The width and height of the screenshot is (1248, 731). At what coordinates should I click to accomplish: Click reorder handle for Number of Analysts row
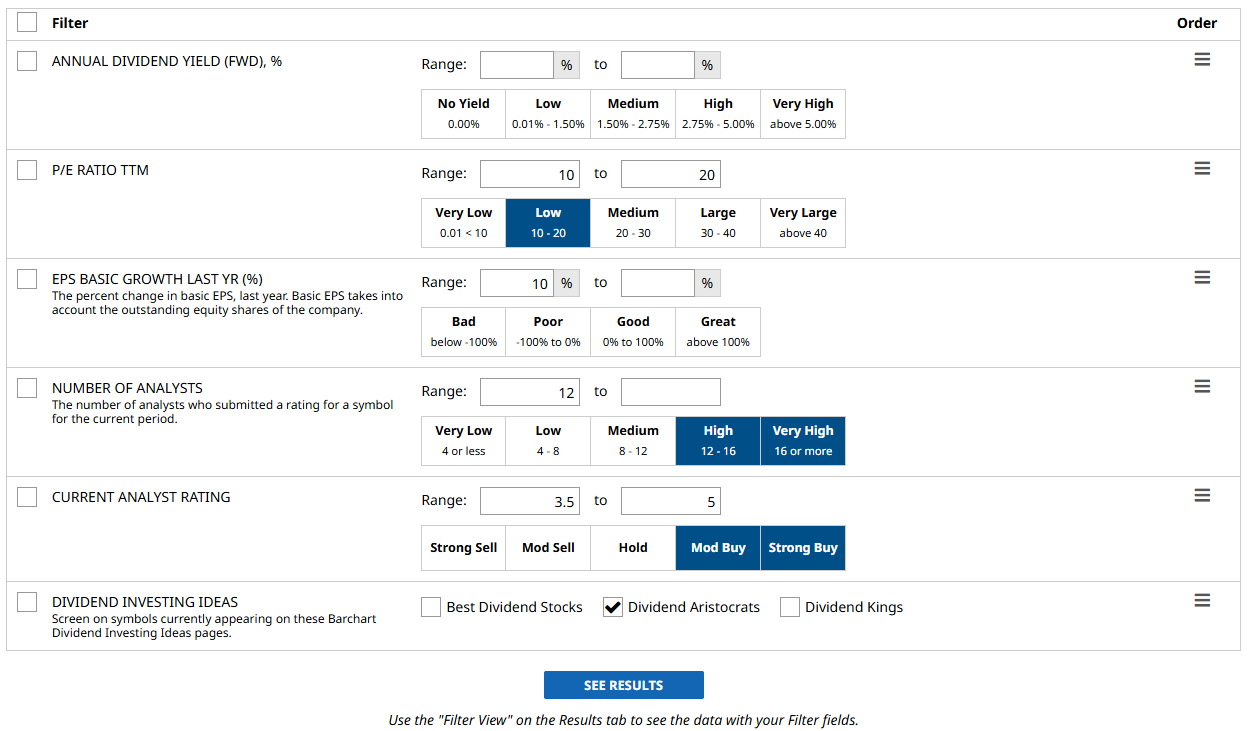1202,387
